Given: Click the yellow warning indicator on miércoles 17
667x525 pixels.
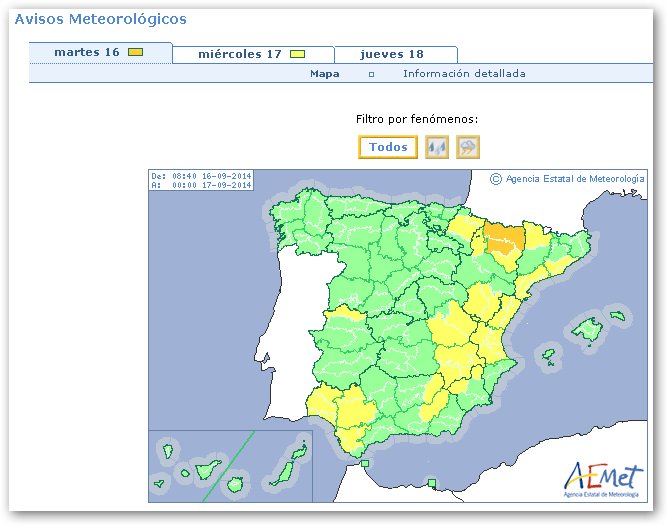Looking at the screenshot, I should coord(297,54).
